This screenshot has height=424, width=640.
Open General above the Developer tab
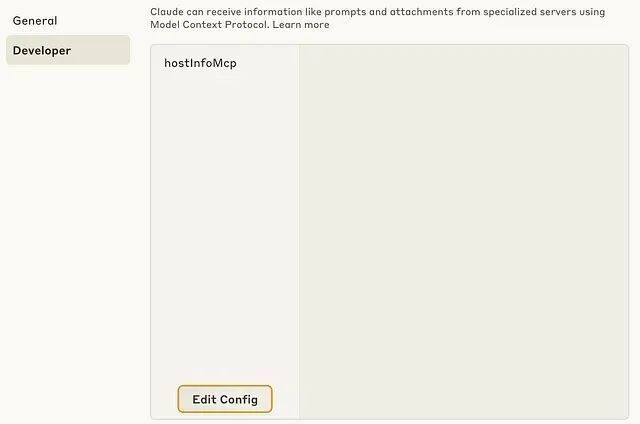tap(35, 21)
